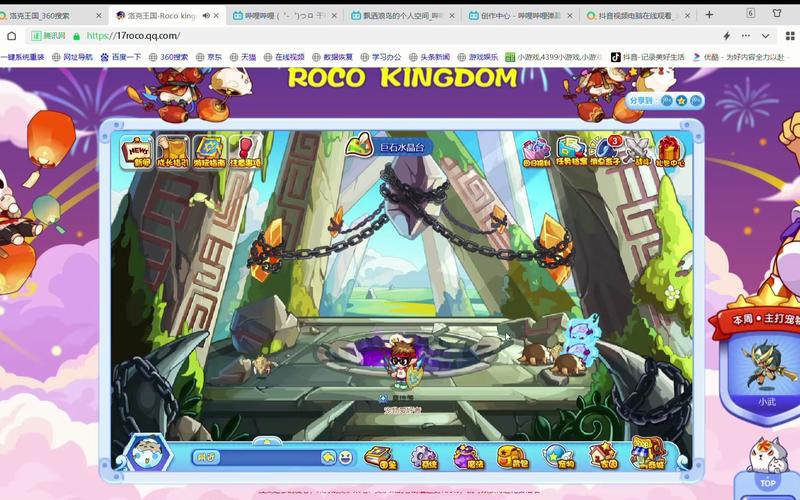Open the 学习办公 bookmark
This screenshot has height=500, width=800.
click(x=381, y=57)
